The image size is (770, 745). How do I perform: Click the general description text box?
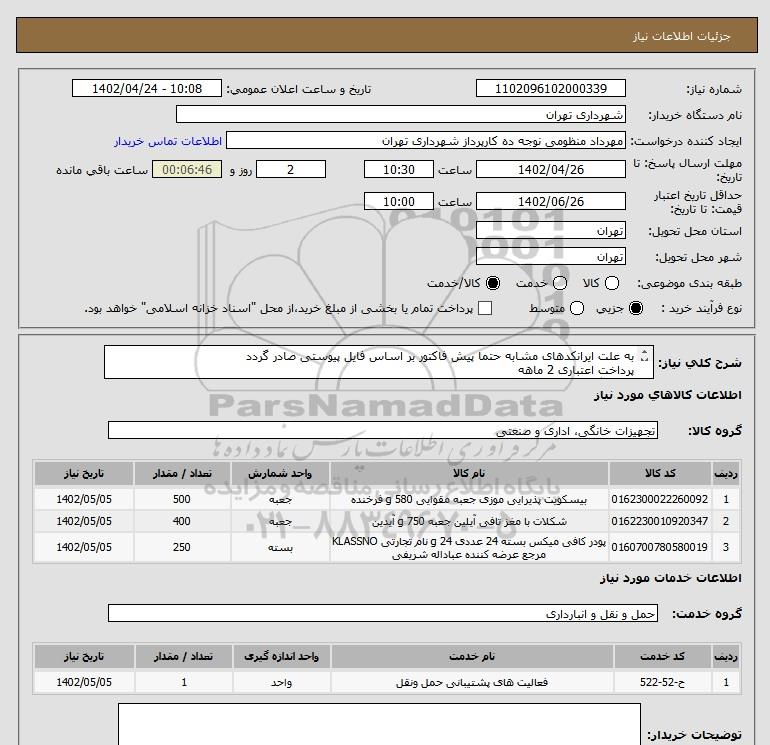tap(379, 362)
